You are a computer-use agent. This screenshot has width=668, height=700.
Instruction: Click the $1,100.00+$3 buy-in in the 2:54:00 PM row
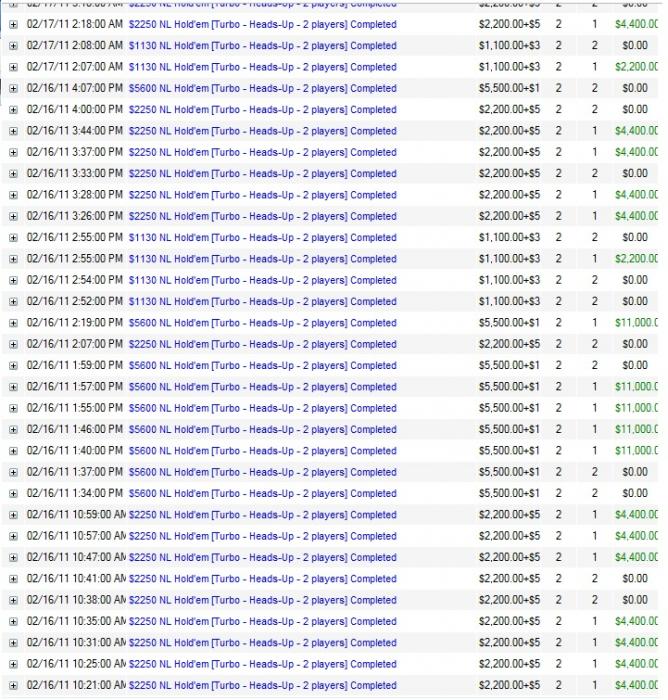coord(509,280)
